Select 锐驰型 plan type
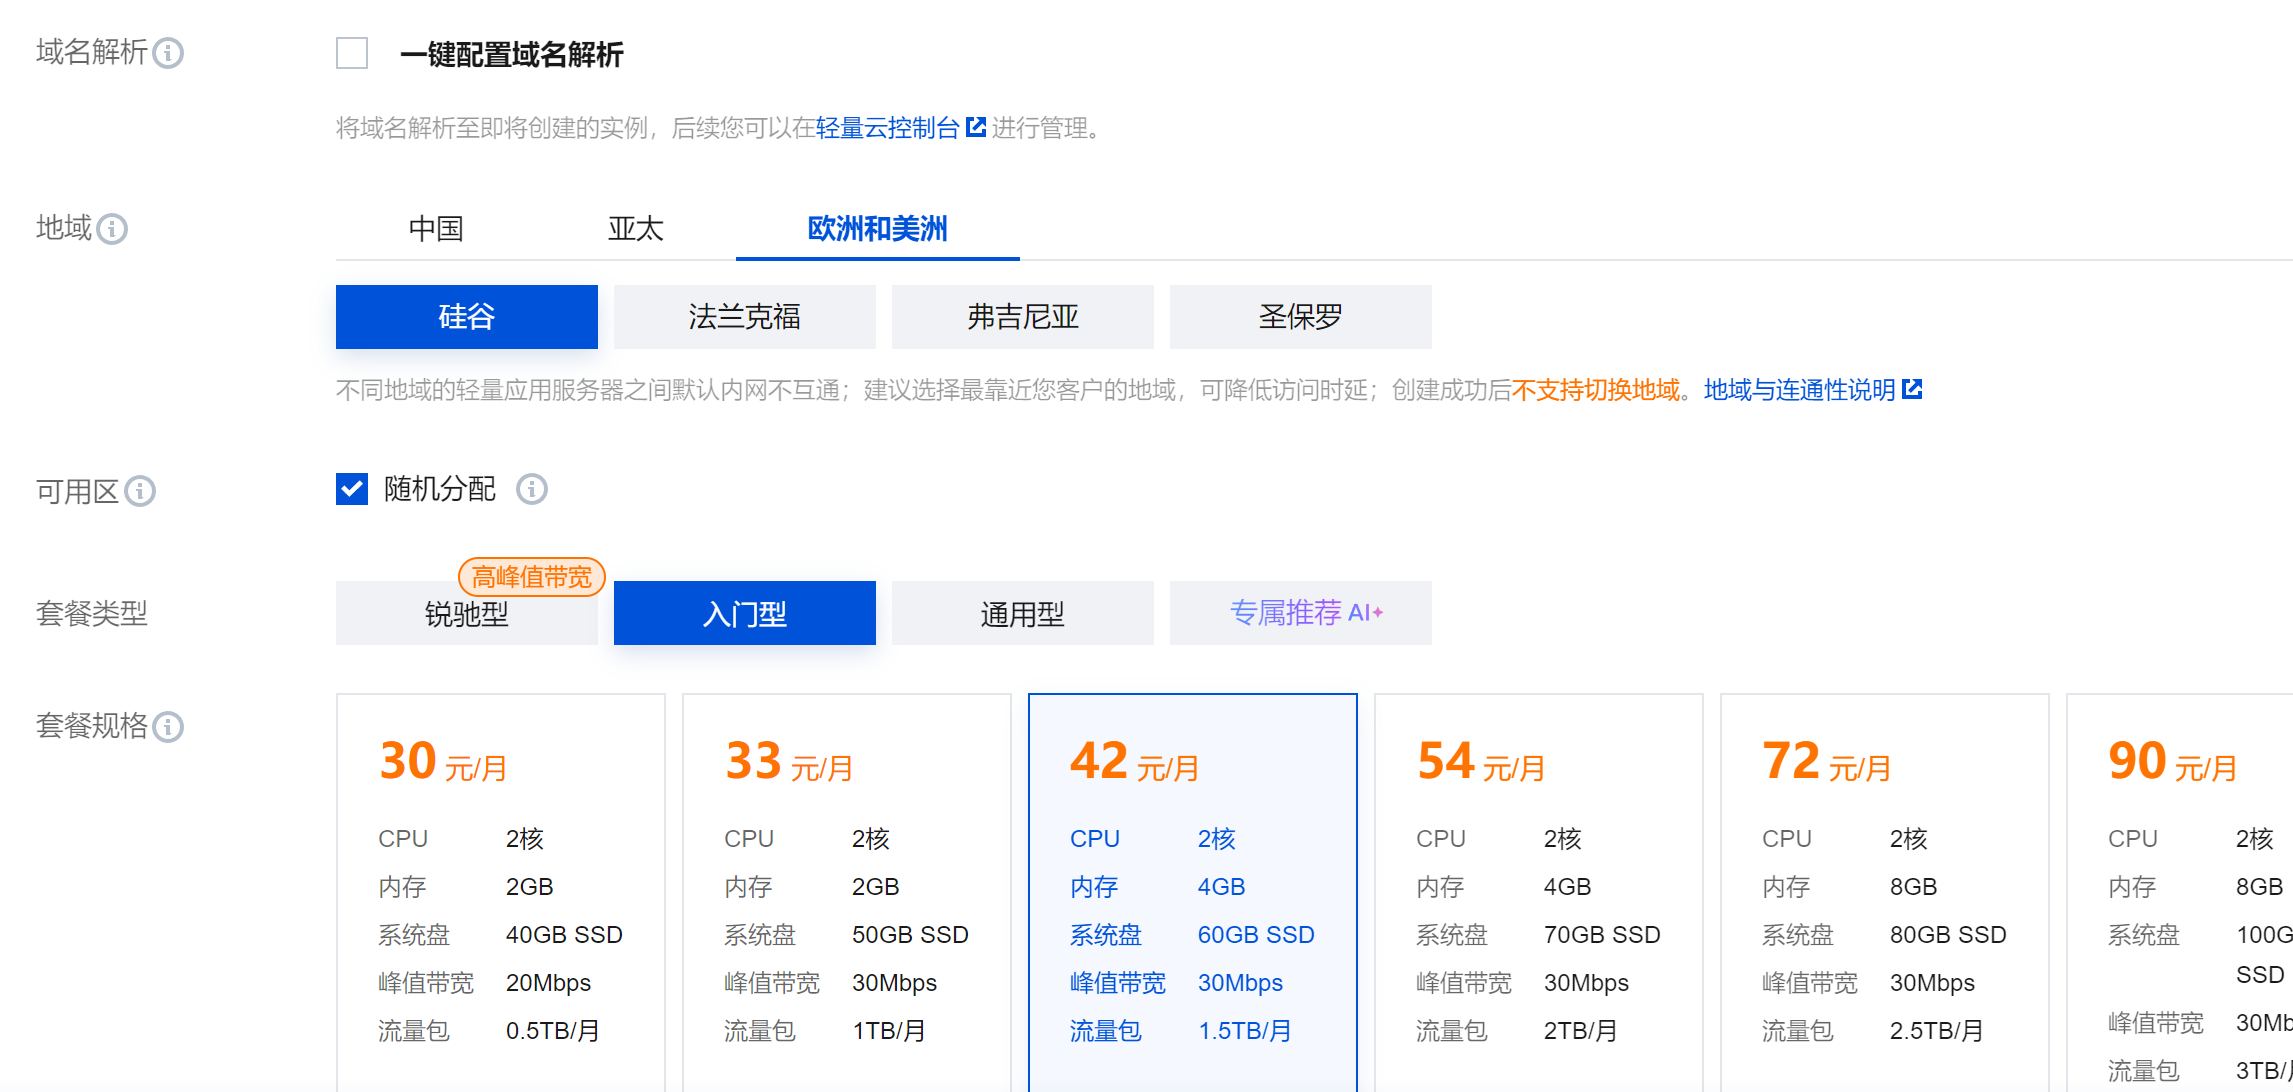 tap(466, 613)
